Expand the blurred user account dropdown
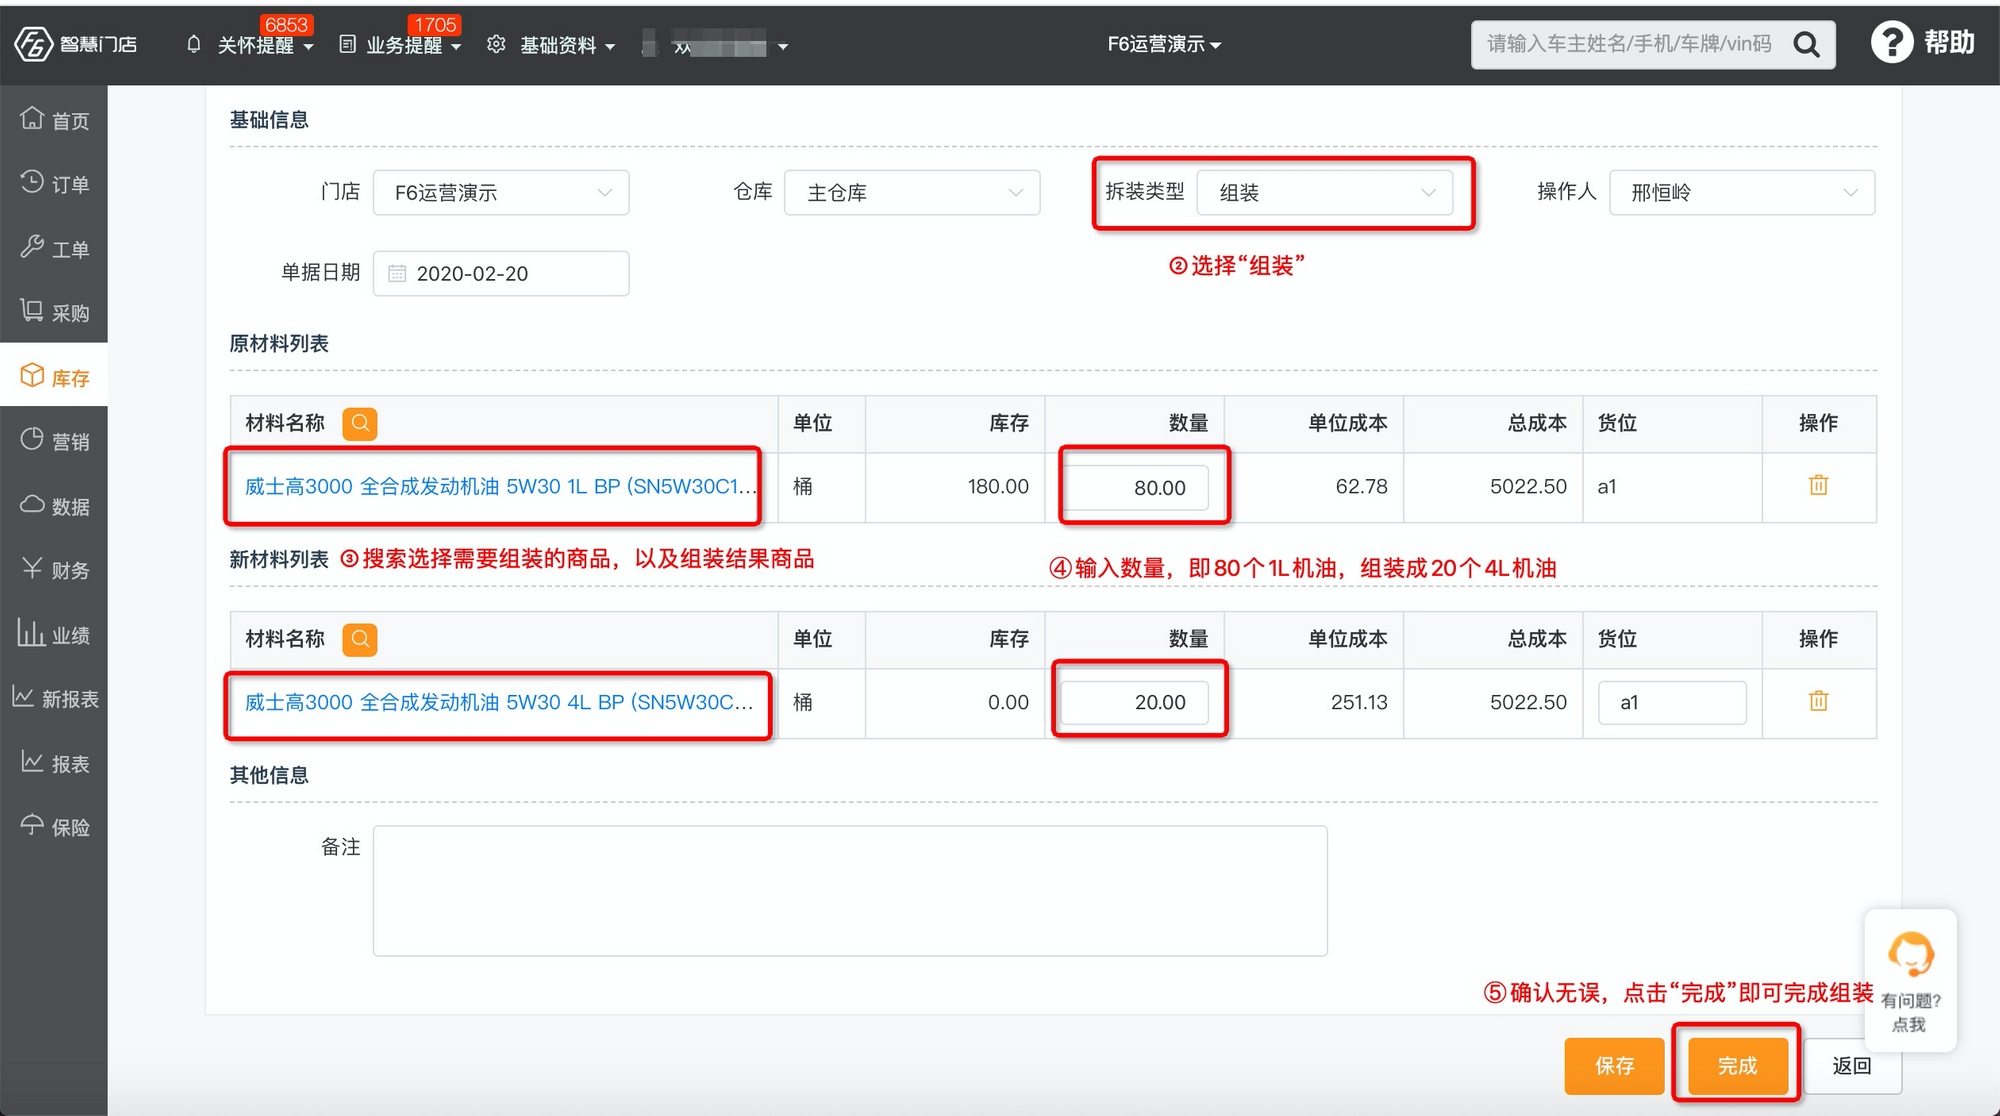This screenshot has height=1116, width=2000. [x=714, y=45]
